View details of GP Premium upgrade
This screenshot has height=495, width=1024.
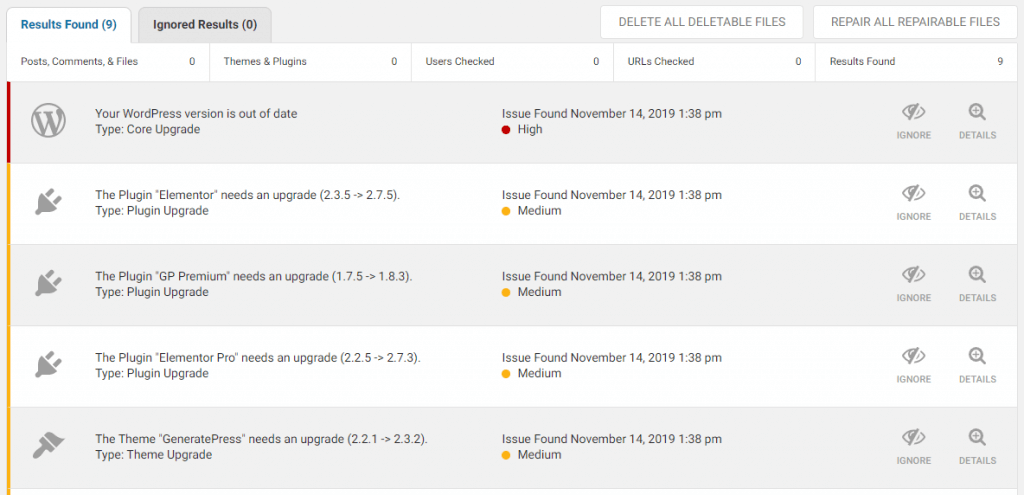977,284
